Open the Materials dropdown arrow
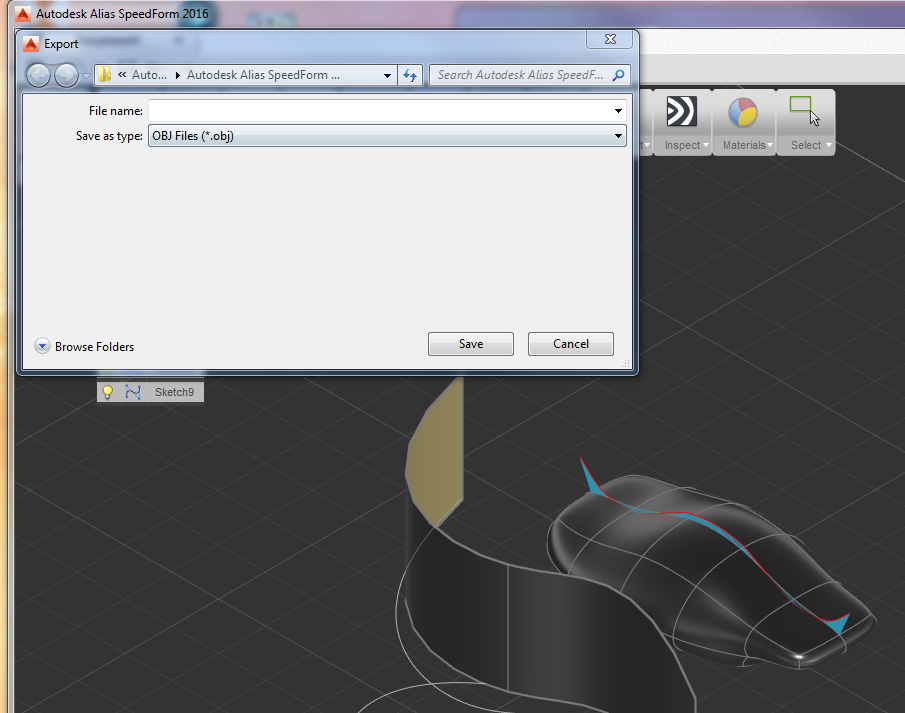This screenshot has height=713, width=905. point(769,145)
